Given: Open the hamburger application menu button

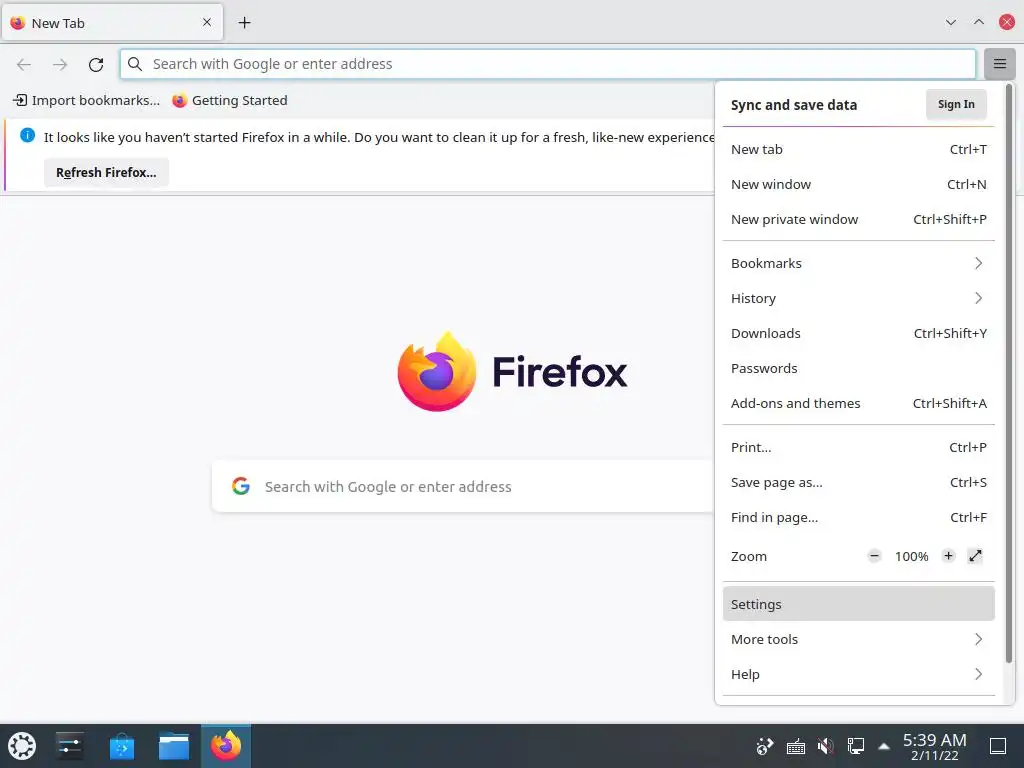Looking at the screenshot, I should coord(999,64).
